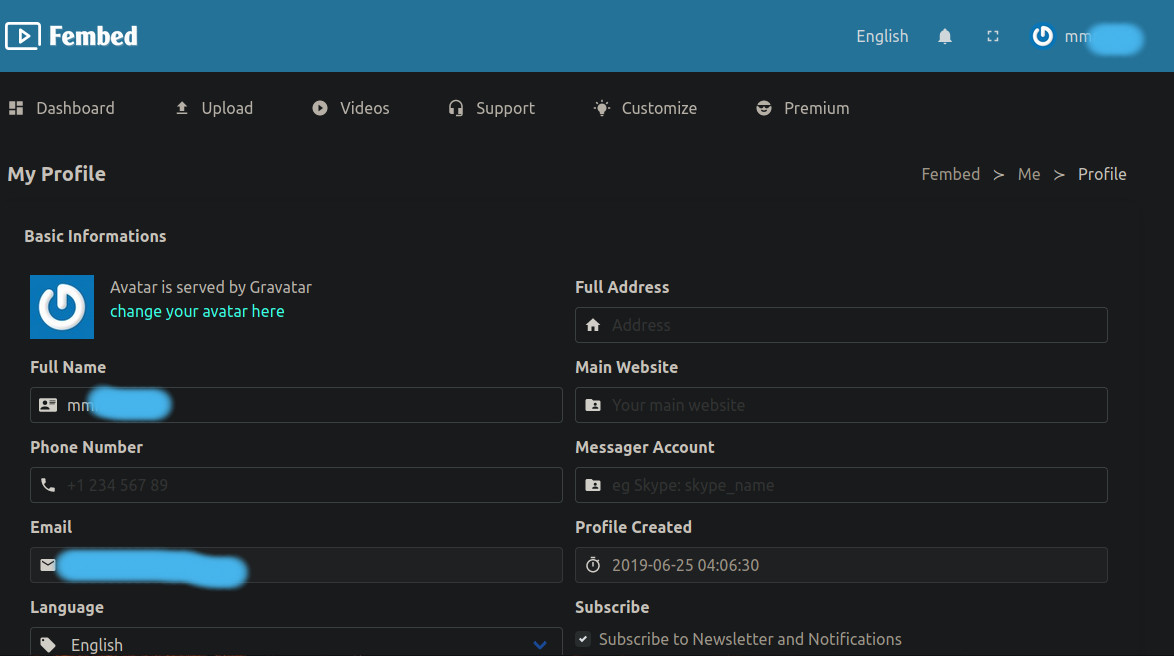This screenshot has width=1174, height=656.
Task: Click 'Avatar is served by Gravatar' text
Action: click(x=210, y=288)
